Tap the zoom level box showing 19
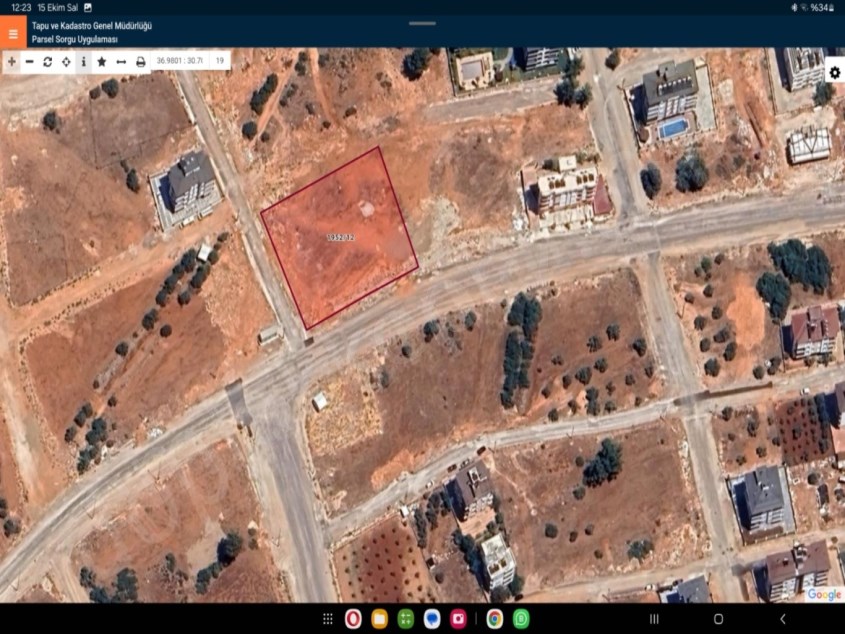845x634 pixels. [x=219, y=61]
